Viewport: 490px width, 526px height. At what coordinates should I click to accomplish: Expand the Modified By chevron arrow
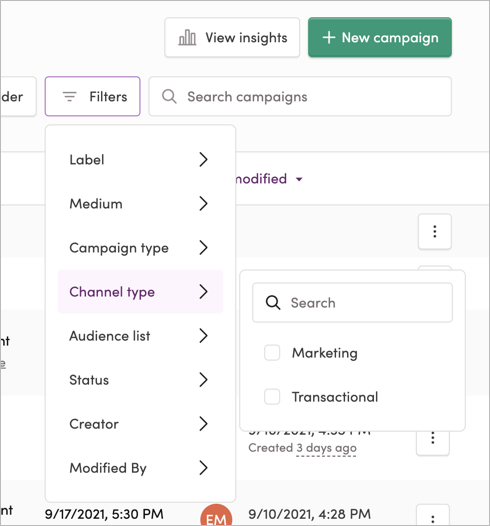[203, 468]
